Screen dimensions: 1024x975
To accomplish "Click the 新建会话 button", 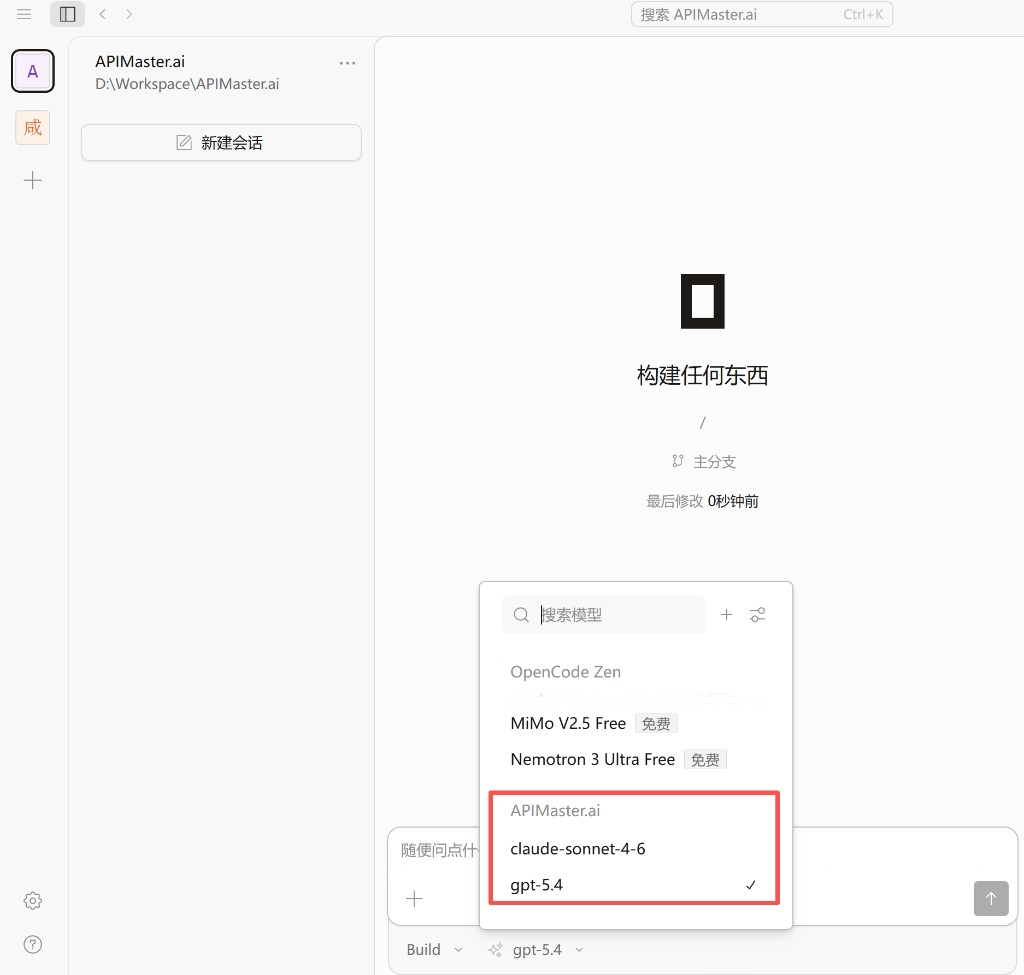I will 221,142.
